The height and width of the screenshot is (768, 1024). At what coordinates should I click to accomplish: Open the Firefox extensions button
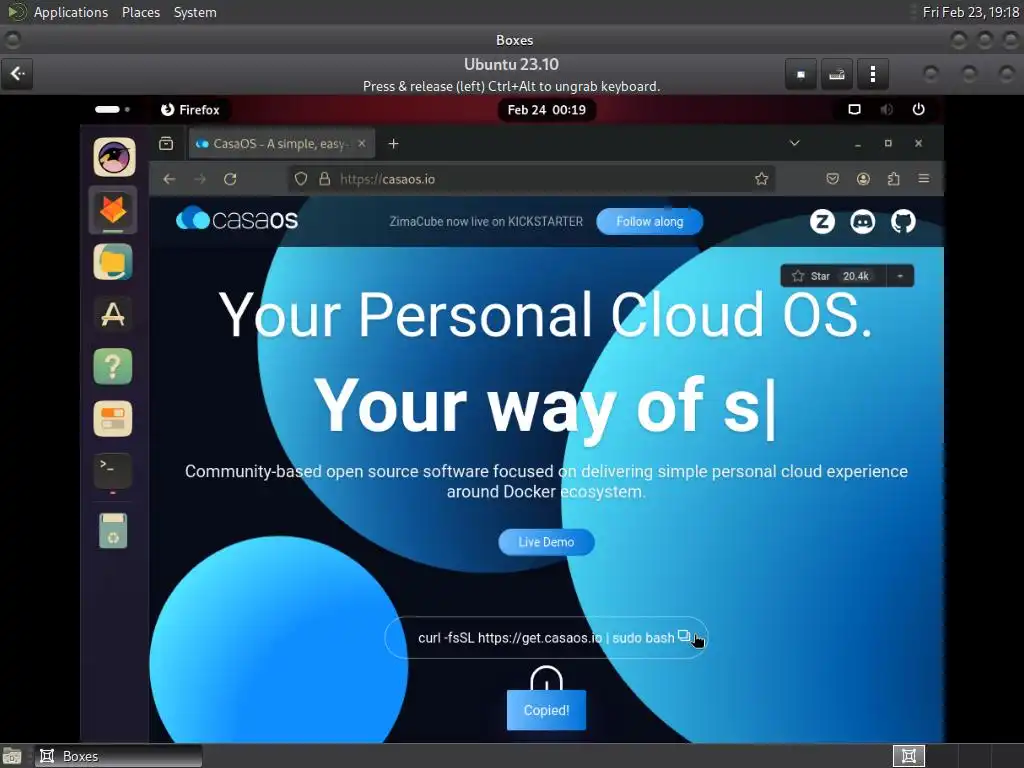click(x=893, y=179)
